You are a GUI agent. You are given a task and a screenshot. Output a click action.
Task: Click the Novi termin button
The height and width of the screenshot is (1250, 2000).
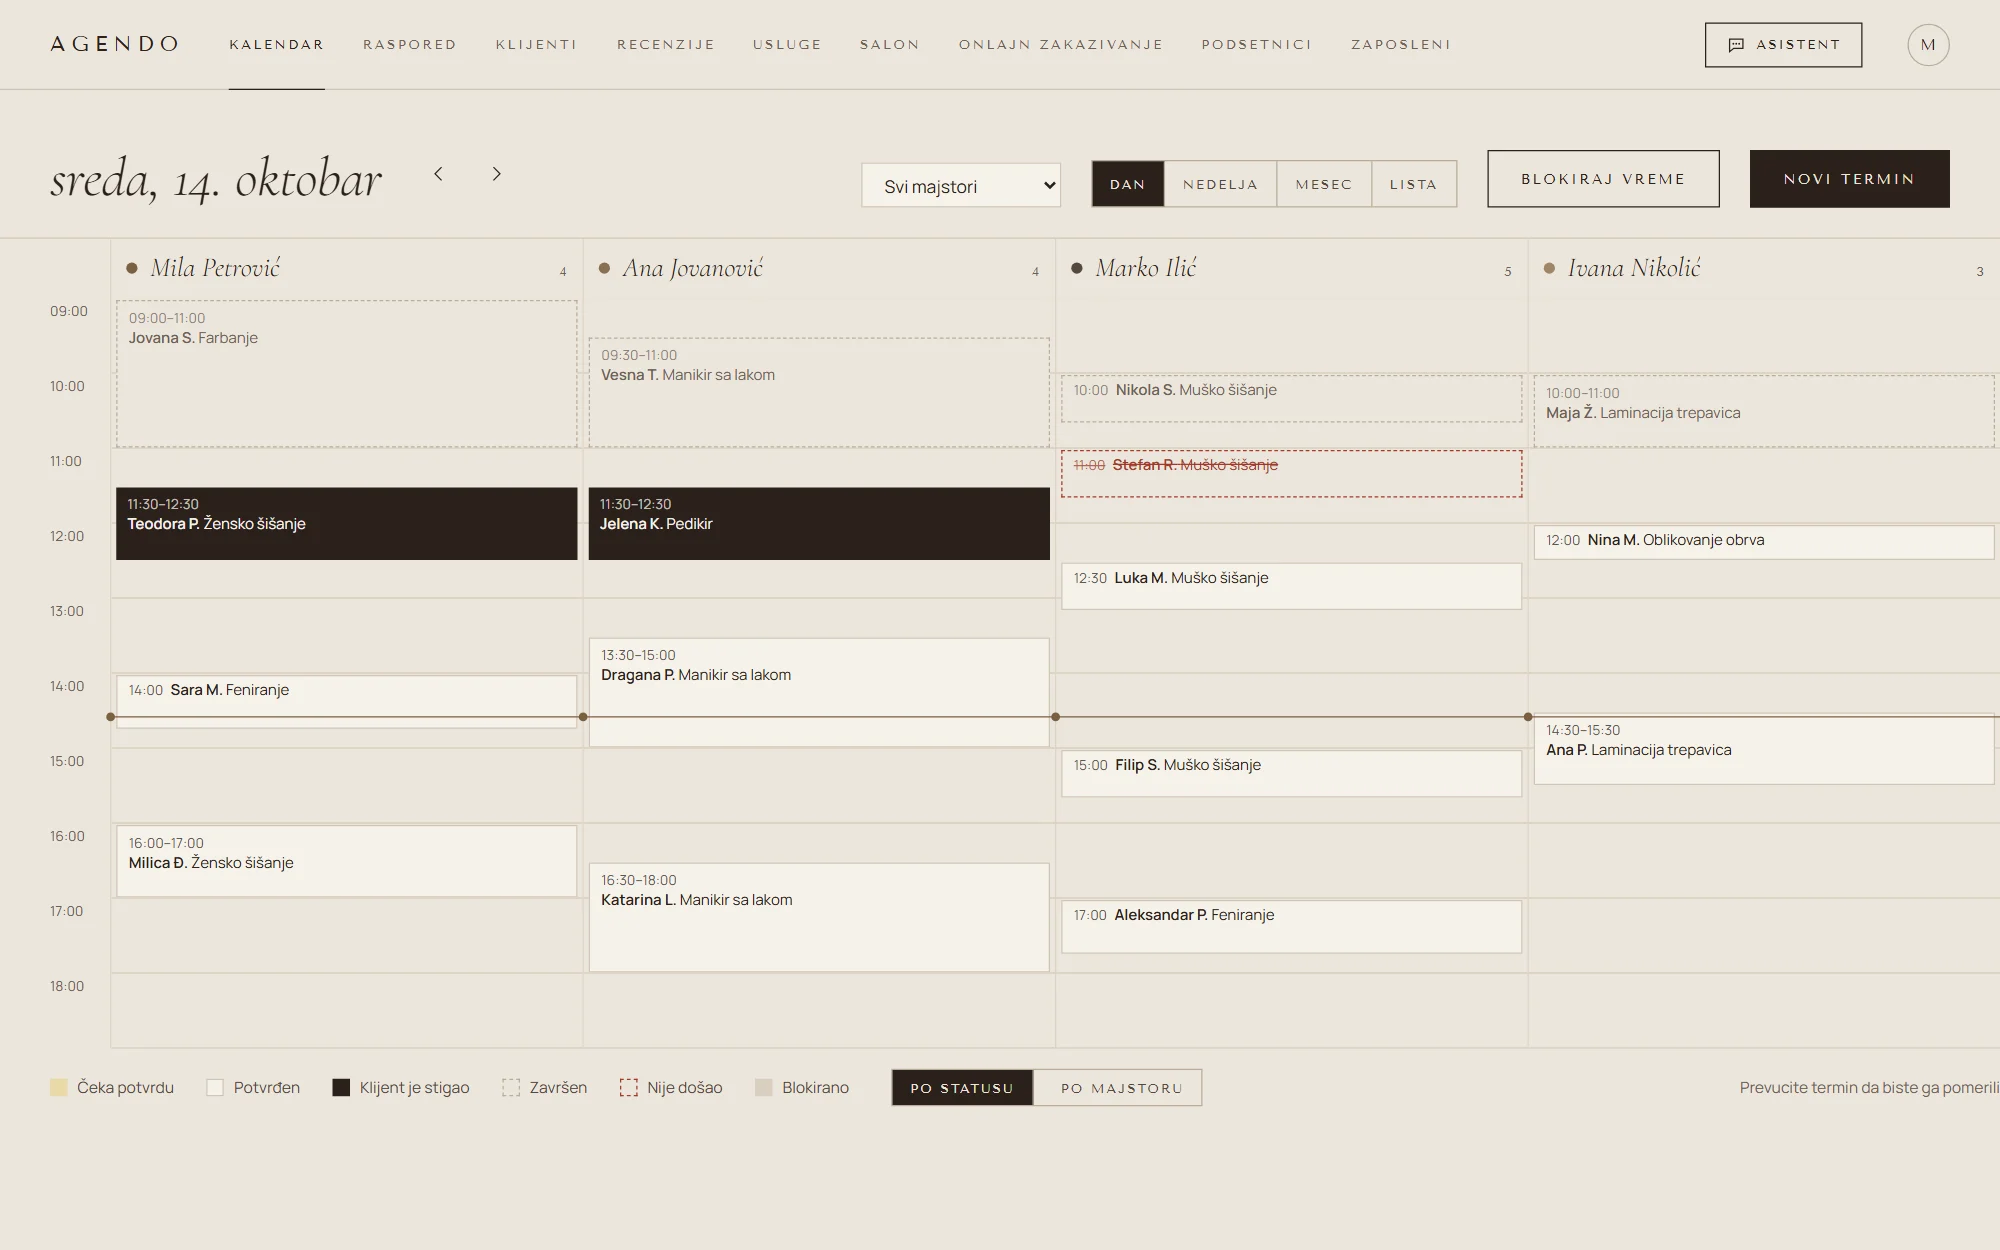point(1849,179)
